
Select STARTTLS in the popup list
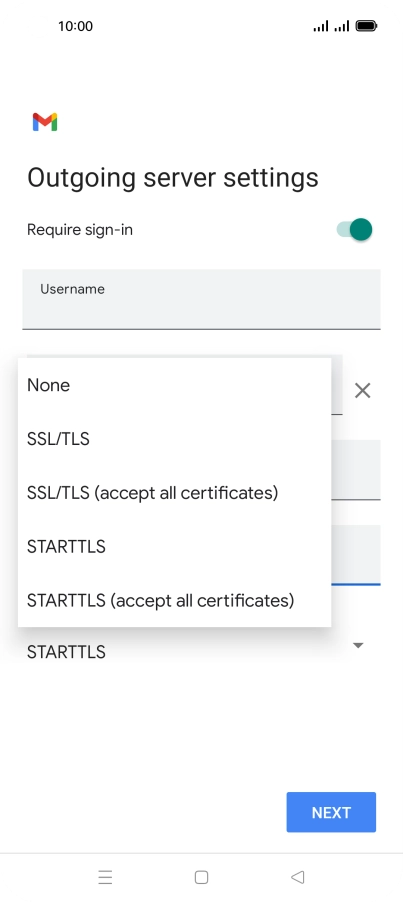click(x=174, y=546)
